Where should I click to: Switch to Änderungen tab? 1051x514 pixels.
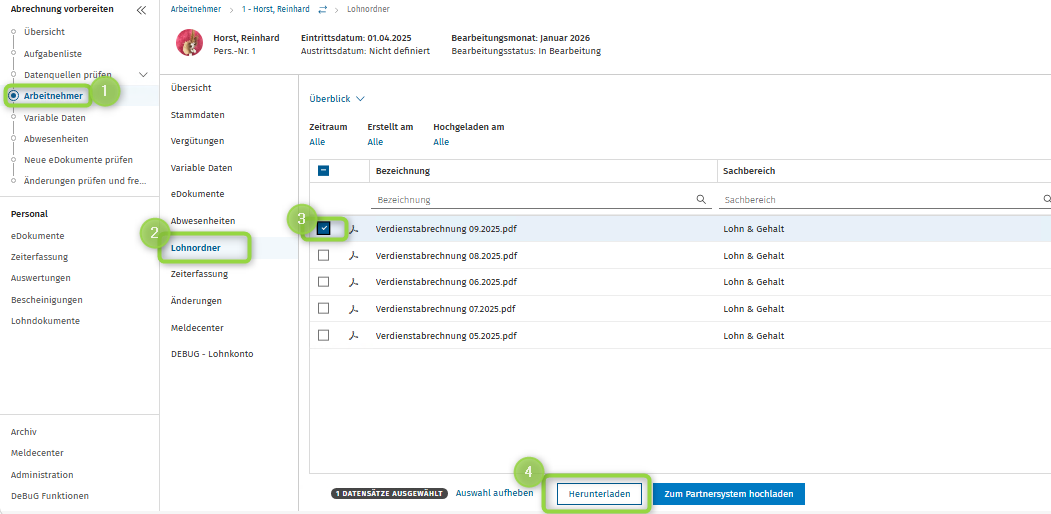coord(196,301)
